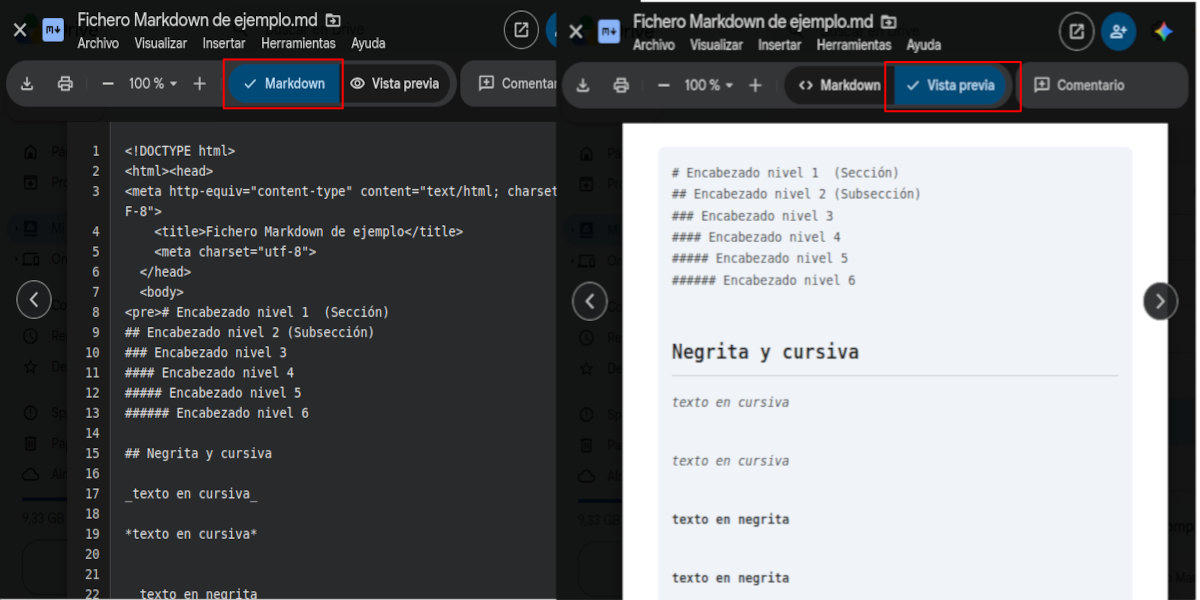The width and height of the screenshot is (1200, 600).
Task: Download file in the left-hand window
Action: (x=27, y=84)
